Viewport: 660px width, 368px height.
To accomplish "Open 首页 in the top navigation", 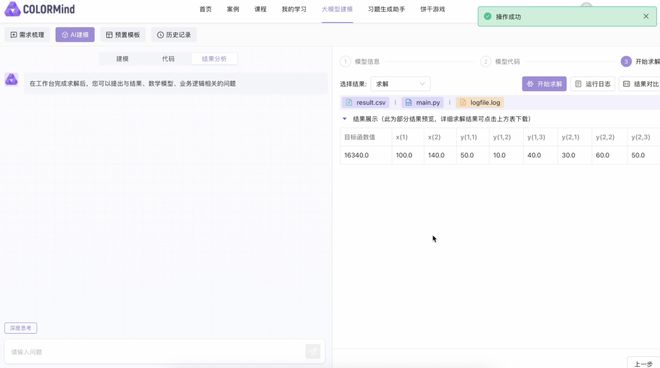I will pos(205,9).
